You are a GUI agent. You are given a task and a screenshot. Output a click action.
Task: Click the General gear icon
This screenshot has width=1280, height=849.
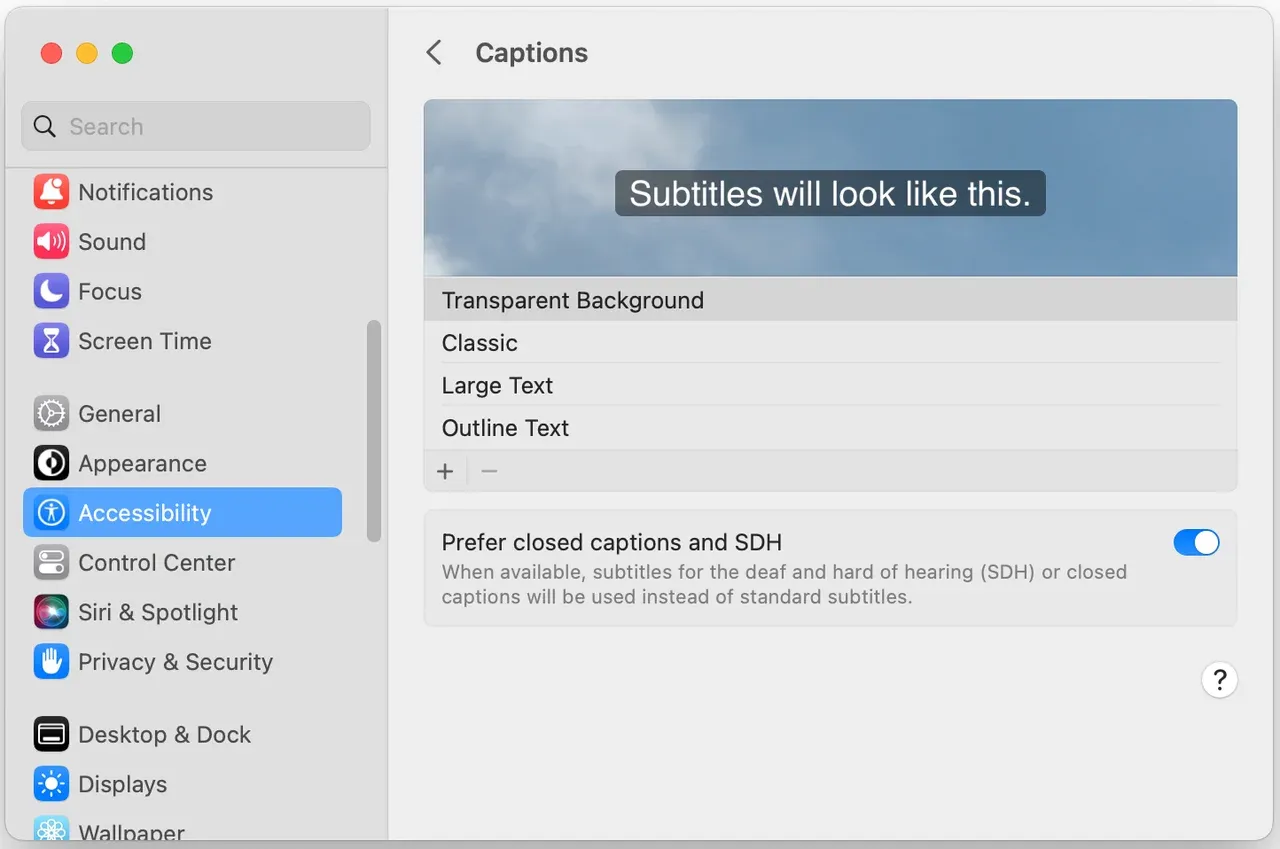pyautogui.click(x=51, y=414)
